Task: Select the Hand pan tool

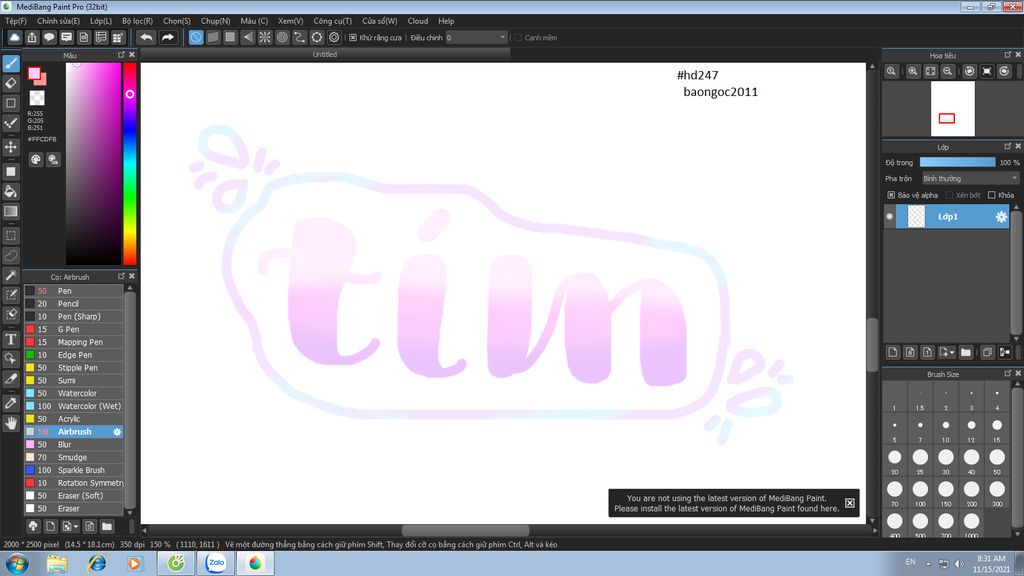Action: coord(11,423)
